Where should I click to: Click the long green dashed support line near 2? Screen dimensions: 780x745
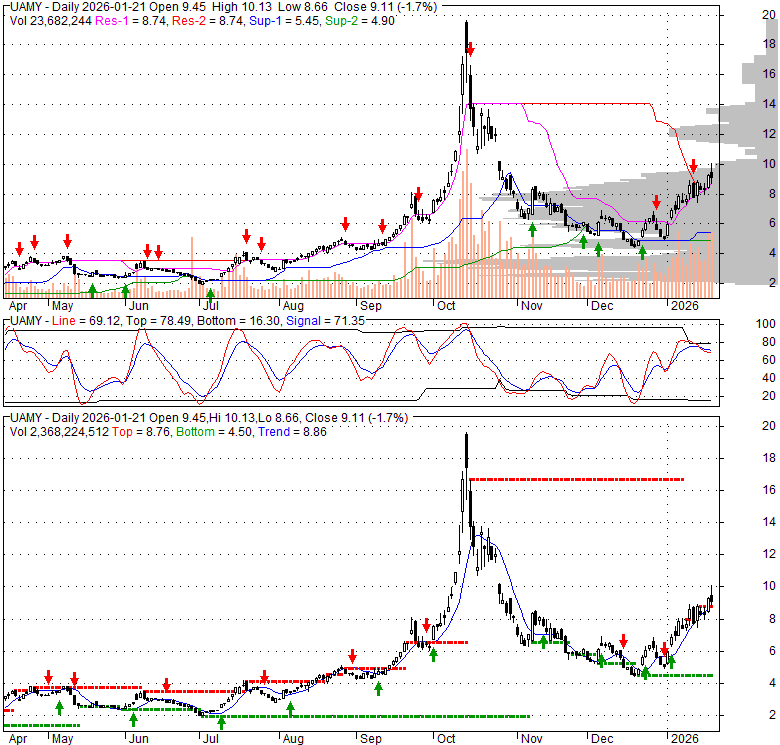(365, 716)
